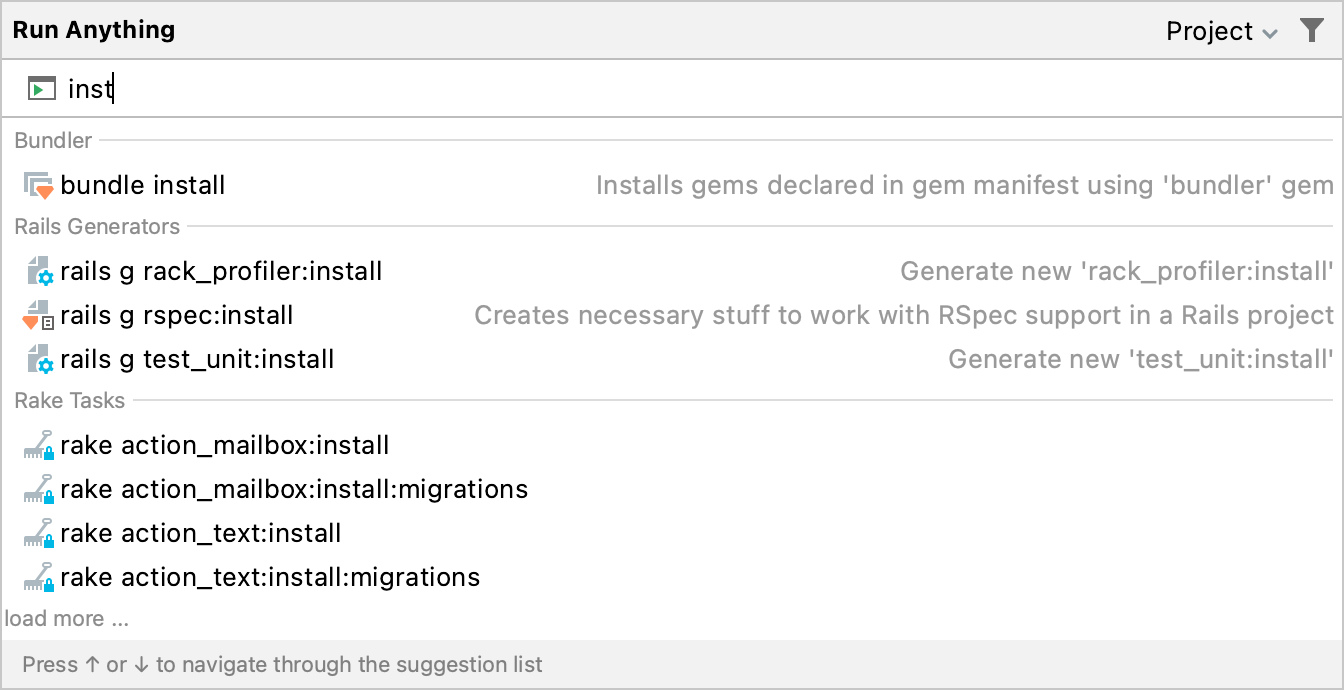Click the run icon beside the search field
This screenshot has width=1344, height=690.
click(x=42, y=88)
